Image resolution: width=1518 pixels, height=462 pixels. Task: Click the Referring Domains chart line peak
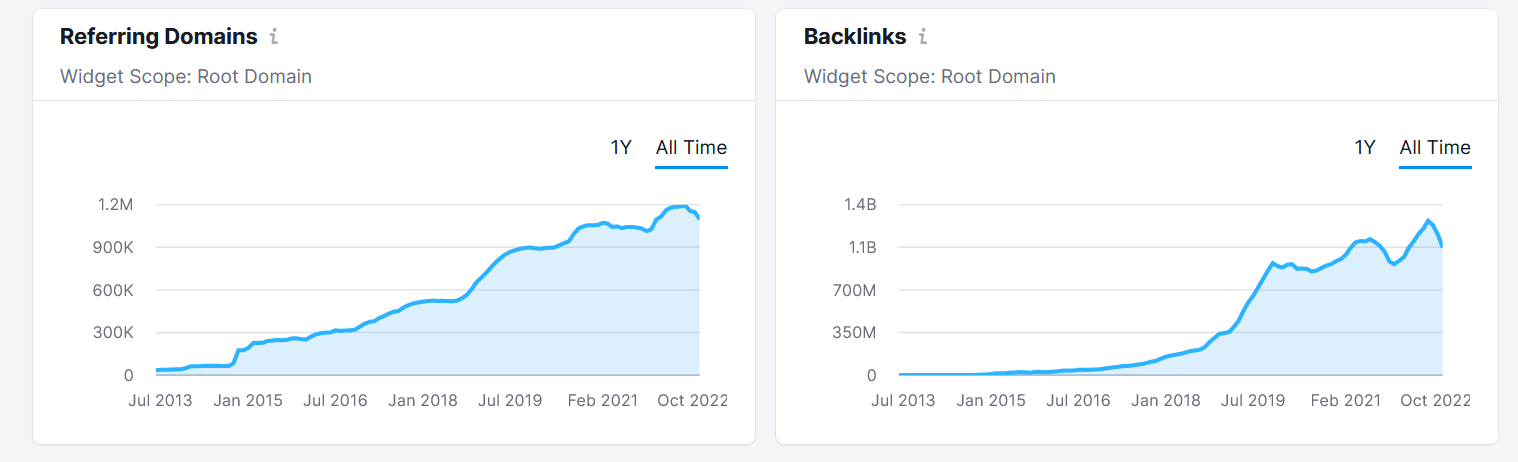[x=684, y=206]
